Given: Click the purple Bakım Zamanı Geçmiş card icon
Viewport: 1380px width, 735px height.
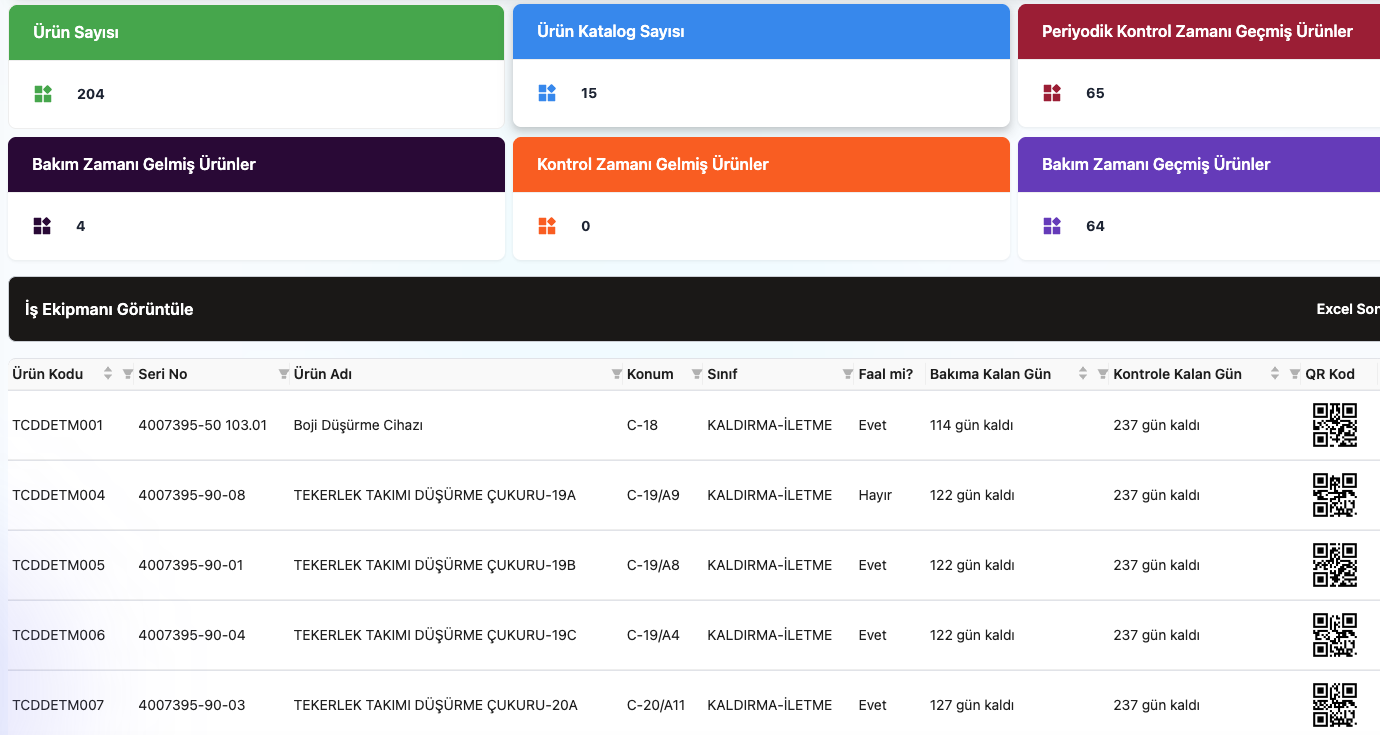Looking at the screenshot, I should point(1052,226).
